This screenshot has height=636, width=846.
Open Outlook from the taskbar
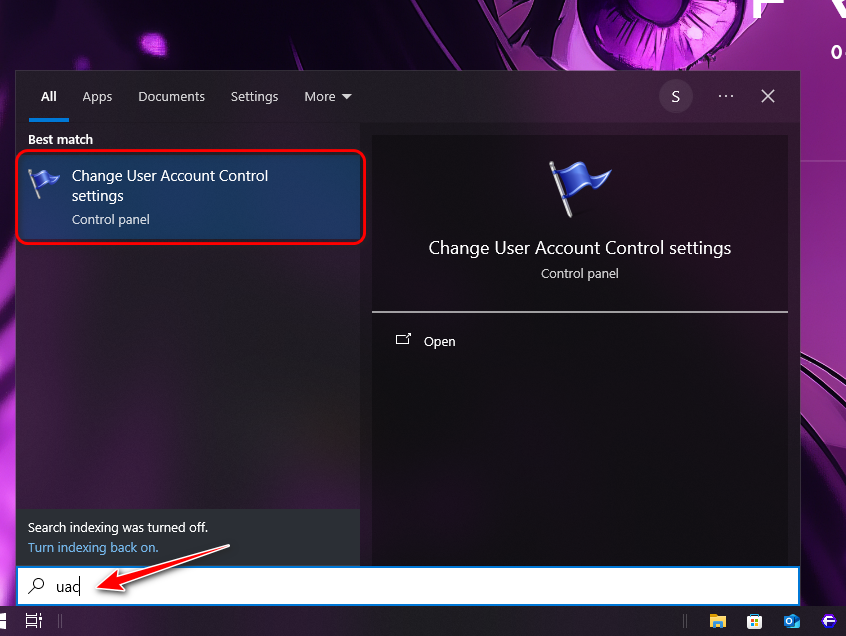[x=792, y=621]
